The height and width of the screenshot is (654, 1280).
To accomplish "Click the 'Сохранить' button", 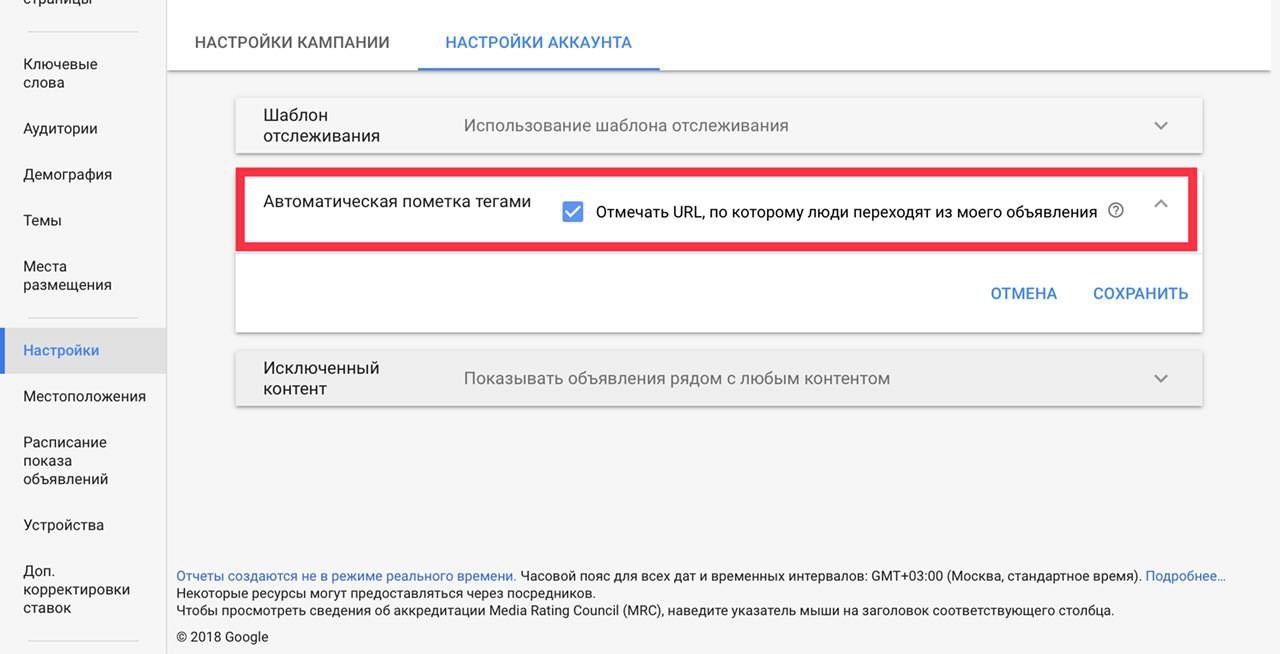I will tap(1141, 293).
